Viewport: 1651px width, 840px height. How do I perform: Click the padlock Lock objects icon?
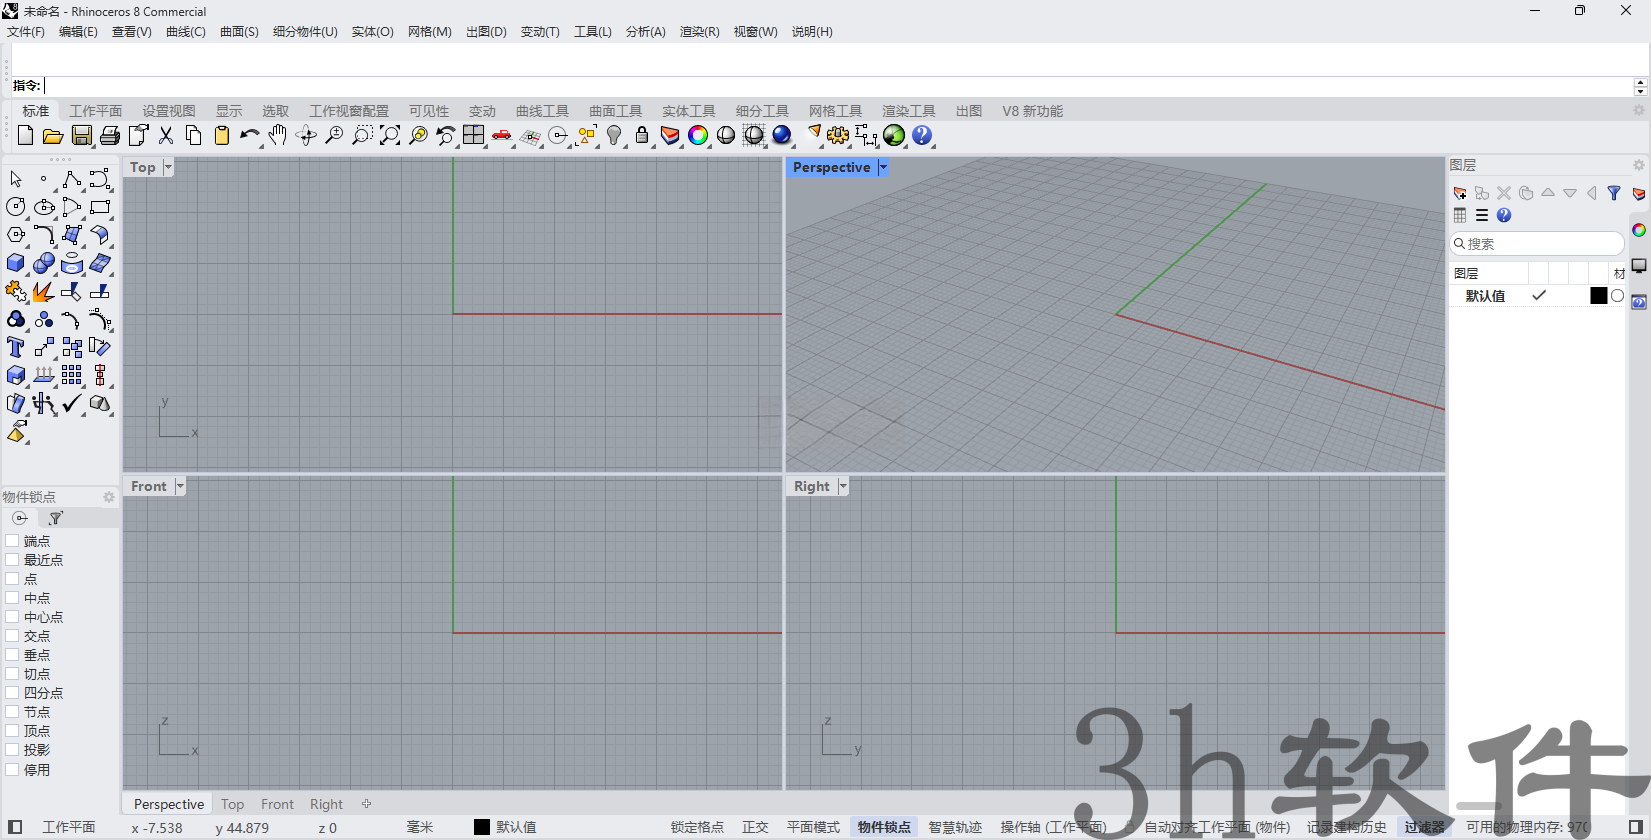642,135
